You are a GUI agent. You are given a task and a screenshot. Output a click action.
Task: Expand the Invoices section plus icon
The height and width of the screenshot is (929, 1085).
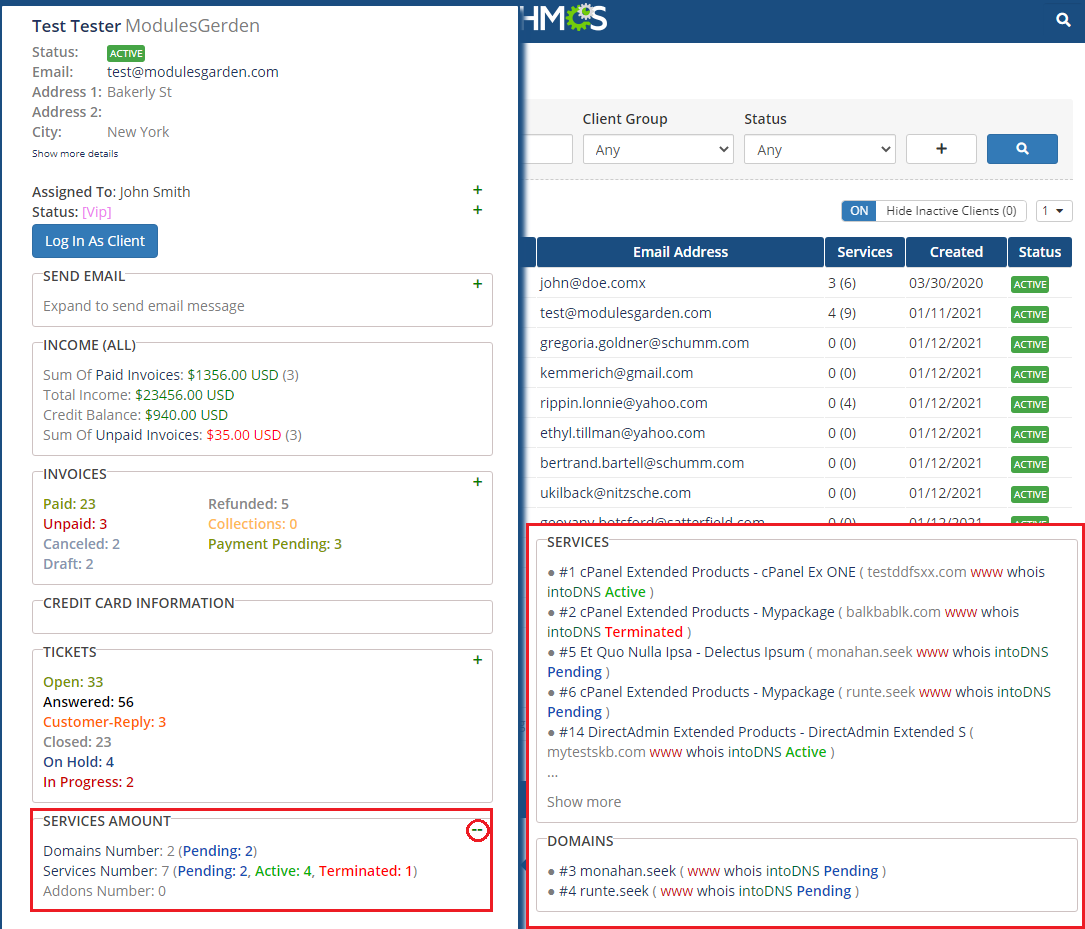(477, 481)
